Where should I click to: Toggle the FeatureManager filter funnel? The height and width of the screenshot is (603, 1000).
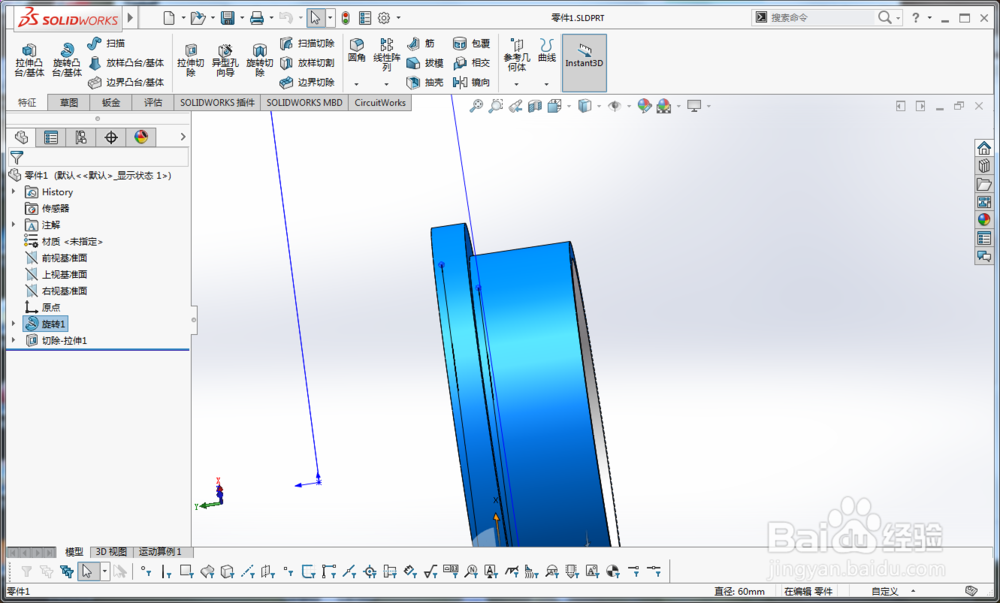coord(17,157)
